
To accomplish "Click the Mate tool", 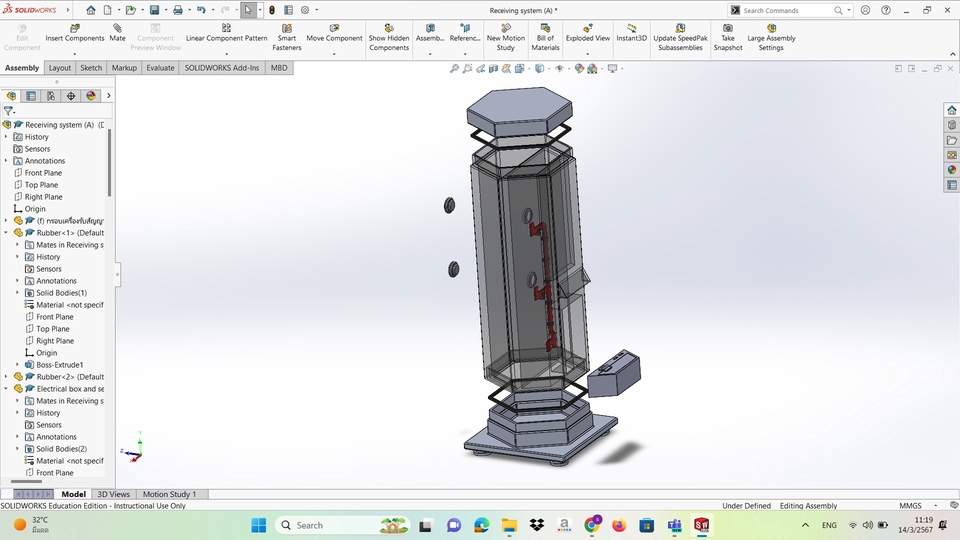I will coord(118,33).
